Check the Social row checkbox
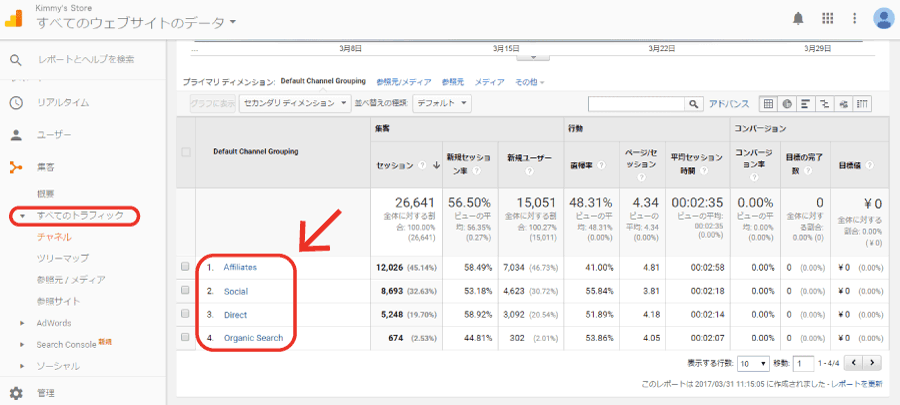This screenshot has height=405, width=900. pos(185,290)
